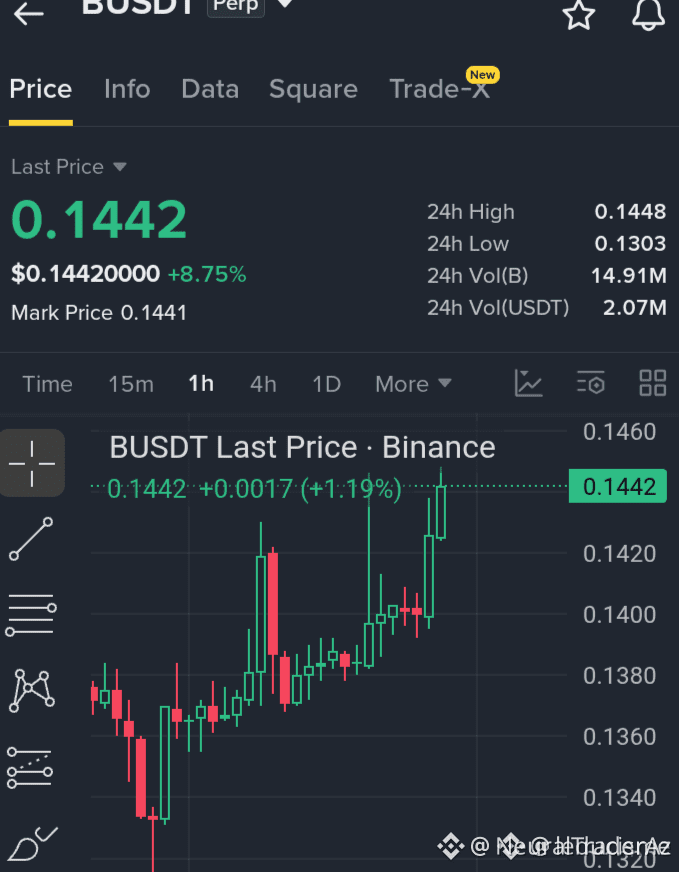Add BUSDT to favorites with star icon
This screenshot has height=872, width=679.
click(x=579, y=14)
